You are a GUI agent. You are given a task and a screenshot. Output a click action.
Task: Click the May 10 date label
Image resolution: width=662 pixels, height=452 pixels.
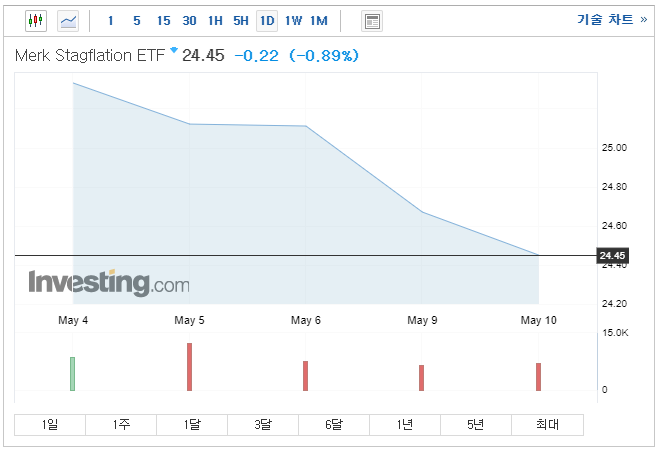pyautogui.click(x=539, y=320)
